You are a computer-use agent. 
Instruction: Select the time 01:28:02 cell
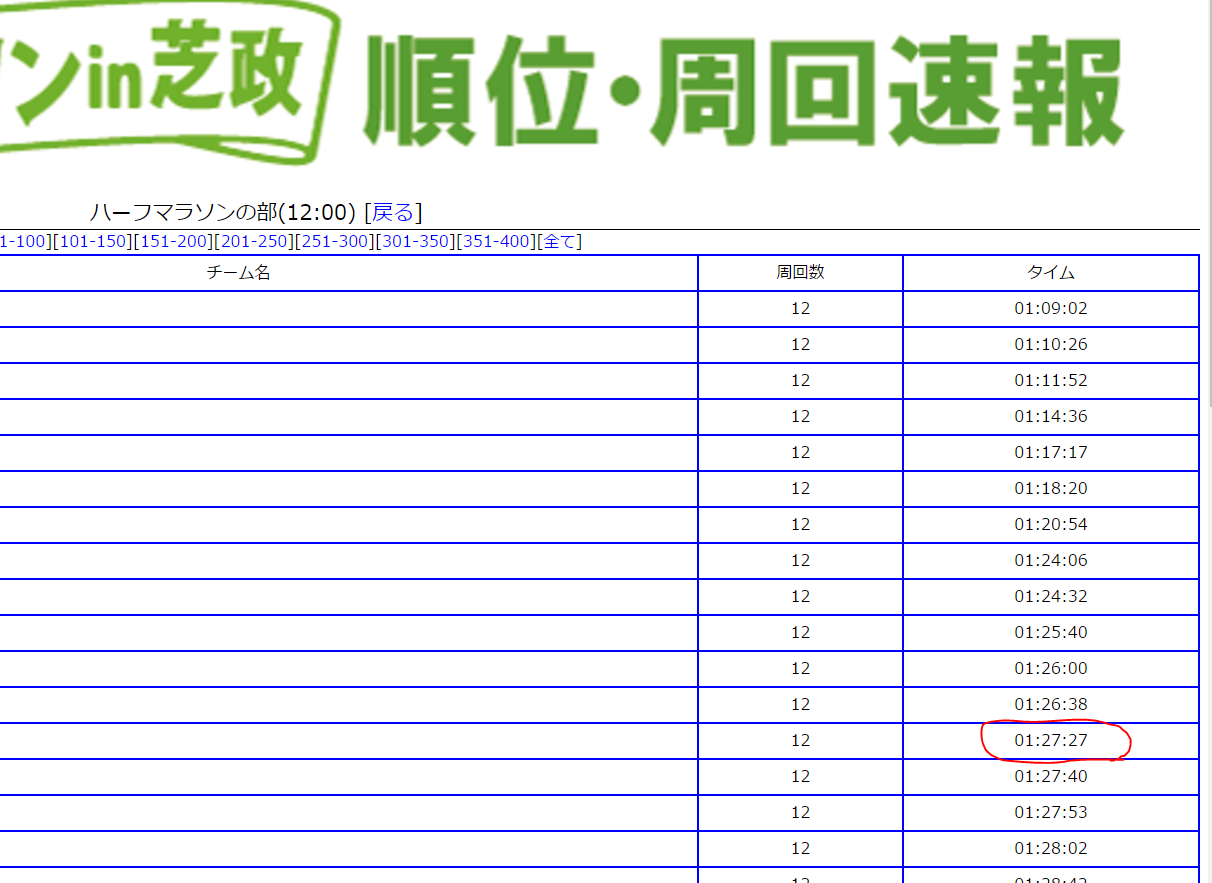point(1051,849)
